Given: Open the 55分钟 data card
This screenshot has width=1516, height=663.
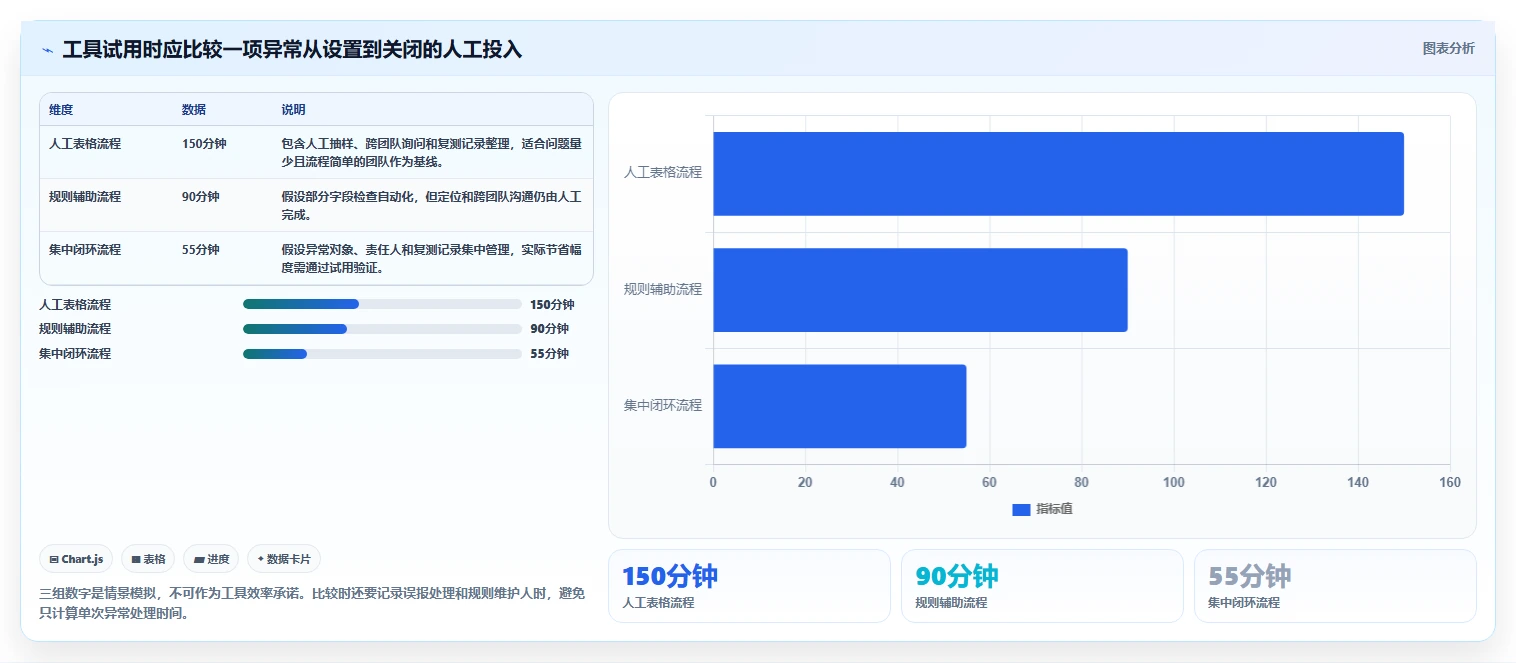Looking at the screenshot, I should [1335, 586].
